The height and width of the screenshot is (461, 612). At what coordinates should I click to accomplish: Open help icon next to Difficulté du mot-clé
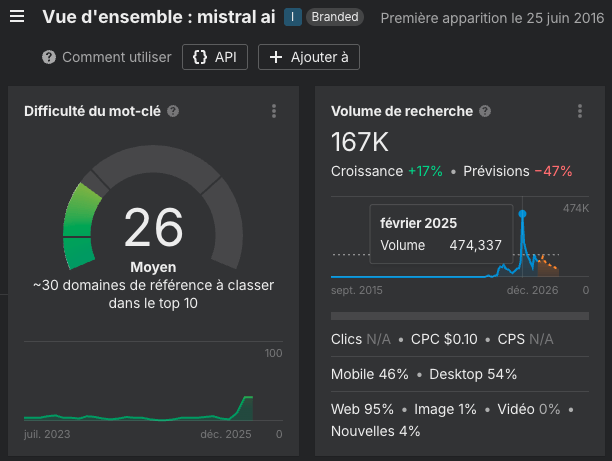point(174,111)
